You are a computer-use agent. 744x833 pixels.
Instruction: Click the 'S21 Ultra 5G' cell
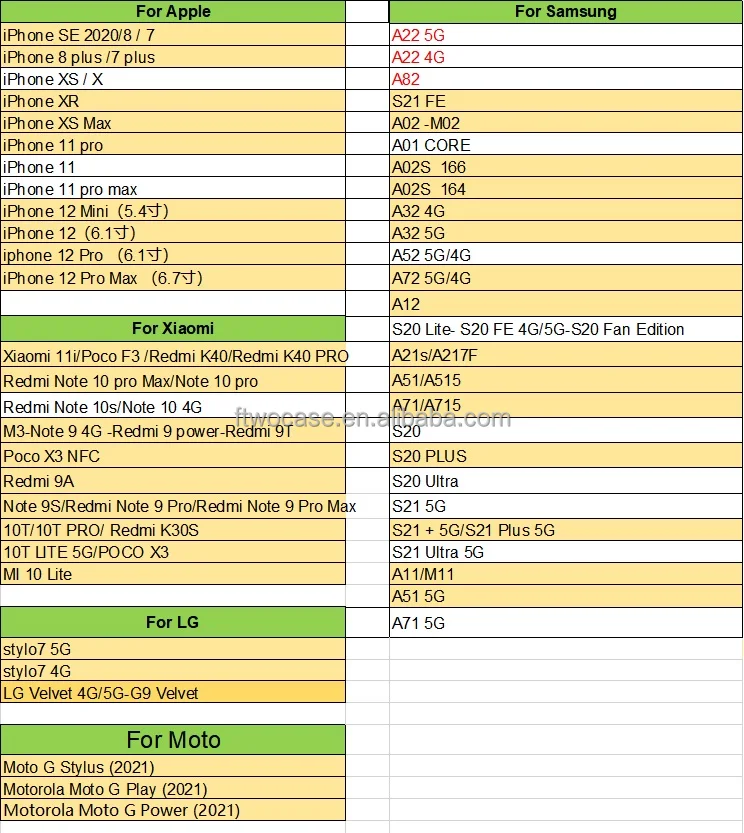[x=565, y=552]
